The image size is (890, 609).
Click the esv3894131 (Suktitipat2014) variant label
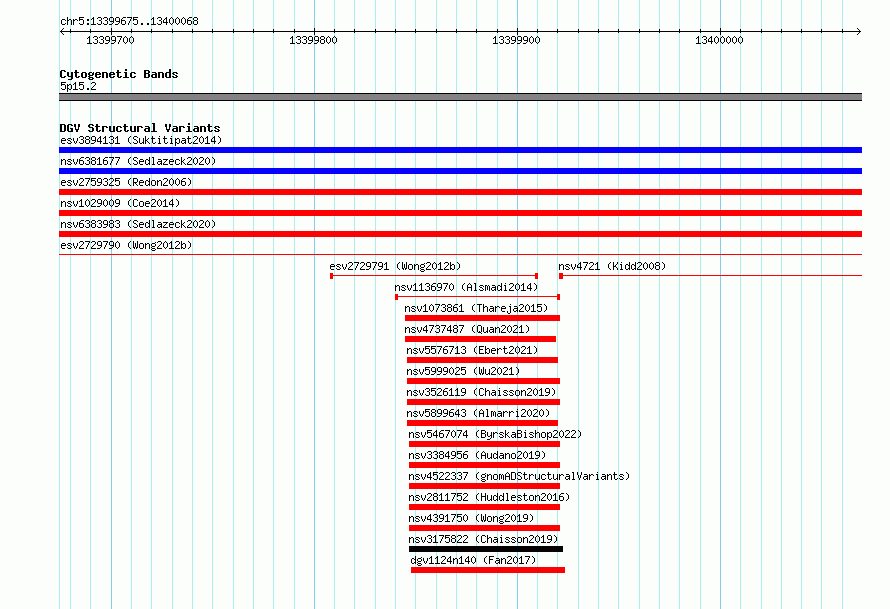click(x=141, y=140)
